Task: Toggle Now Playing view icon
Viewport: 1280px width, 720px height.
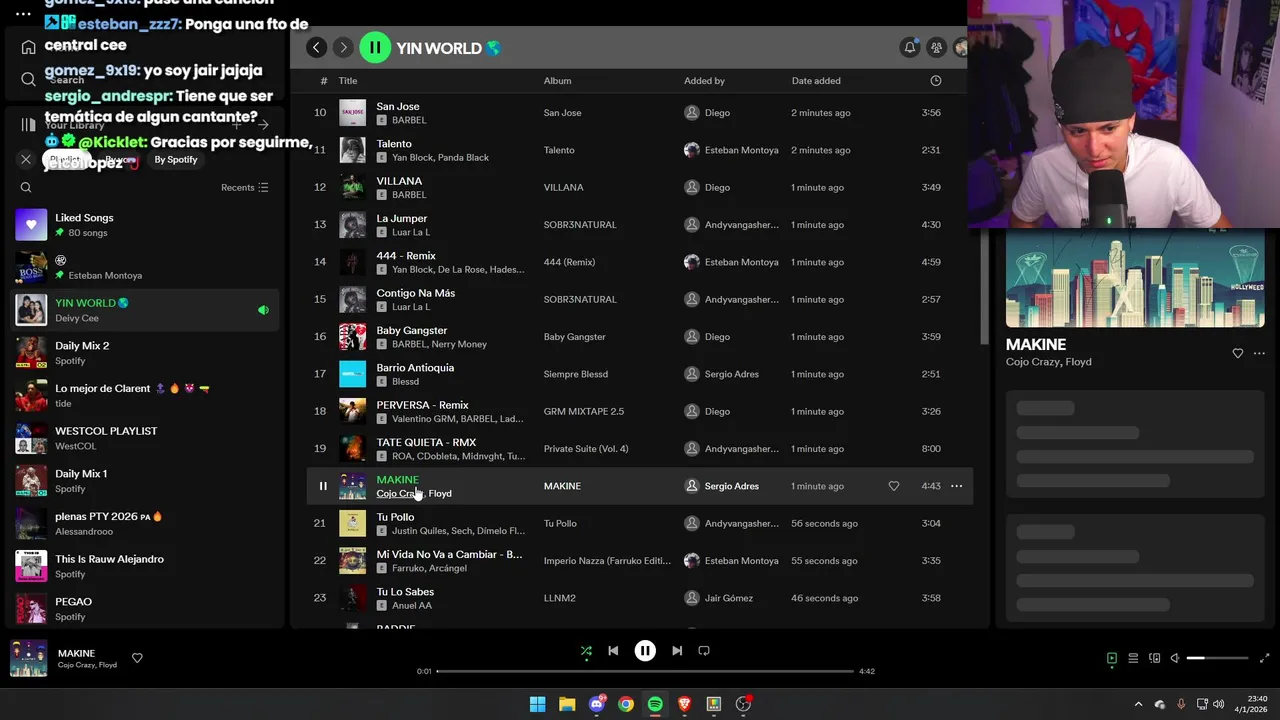Action: 1112,658
